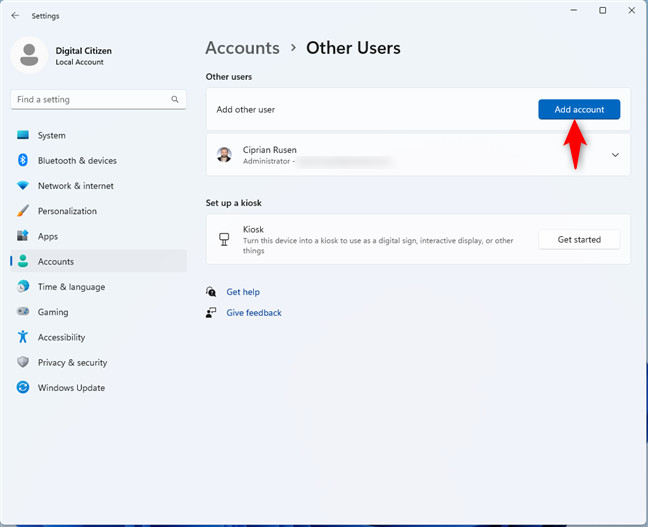Screen dimensions: 648x527
Task: Open the Give feedback link
Action: coord(254,313)
